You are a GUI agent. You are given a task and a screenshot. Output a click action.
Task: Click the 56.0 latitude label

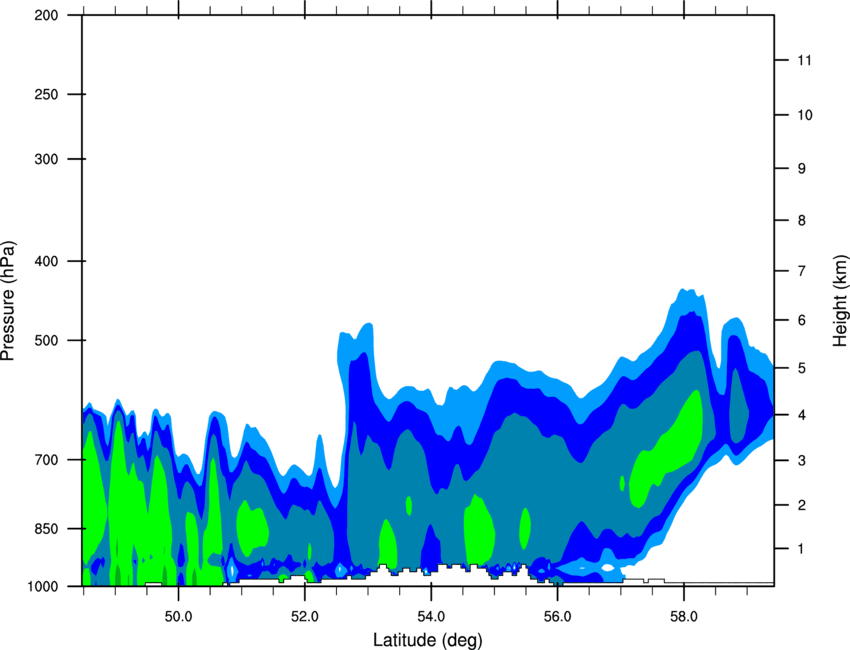(557, 617)
